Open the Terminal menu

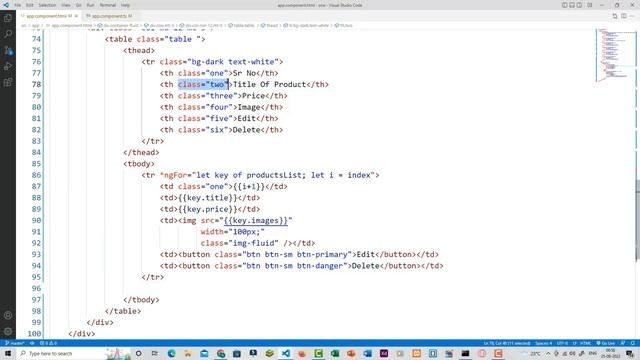(107, 5)
